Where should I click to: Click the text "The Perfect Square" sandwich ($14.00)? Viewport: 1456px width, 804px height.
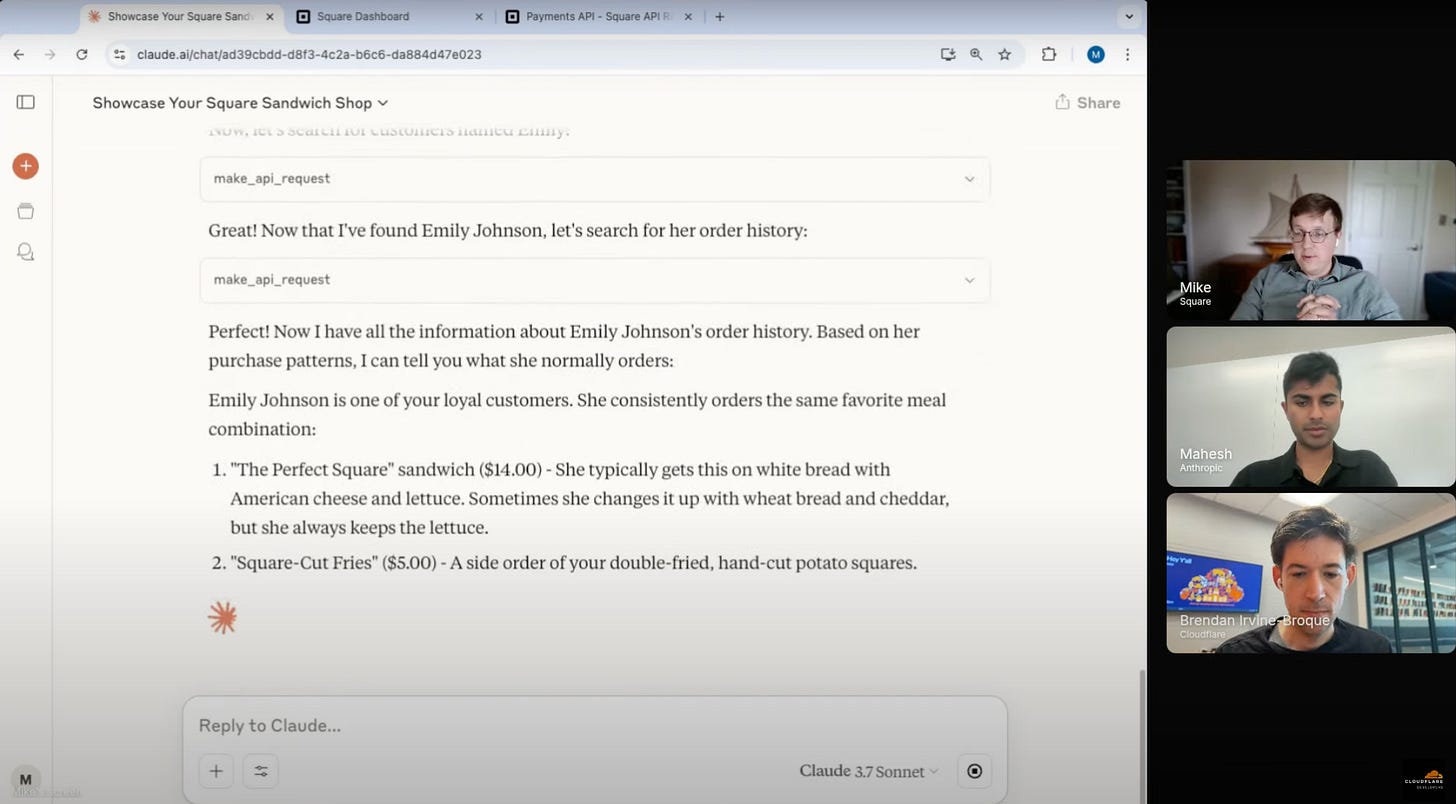[x=386, y=469]
